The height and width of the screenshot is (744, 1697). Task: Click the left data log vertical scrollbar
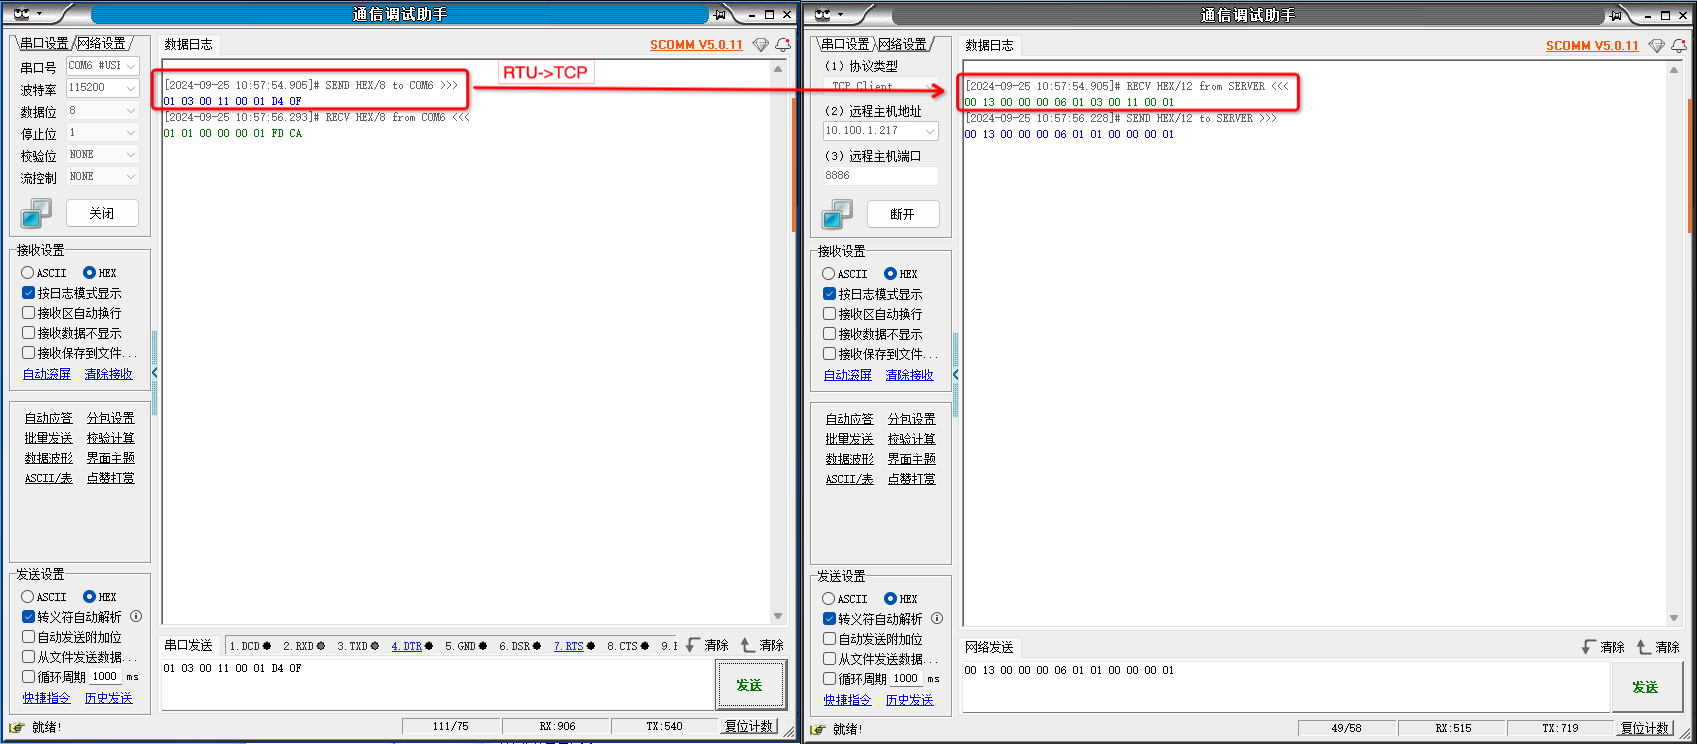pos(778,340)
